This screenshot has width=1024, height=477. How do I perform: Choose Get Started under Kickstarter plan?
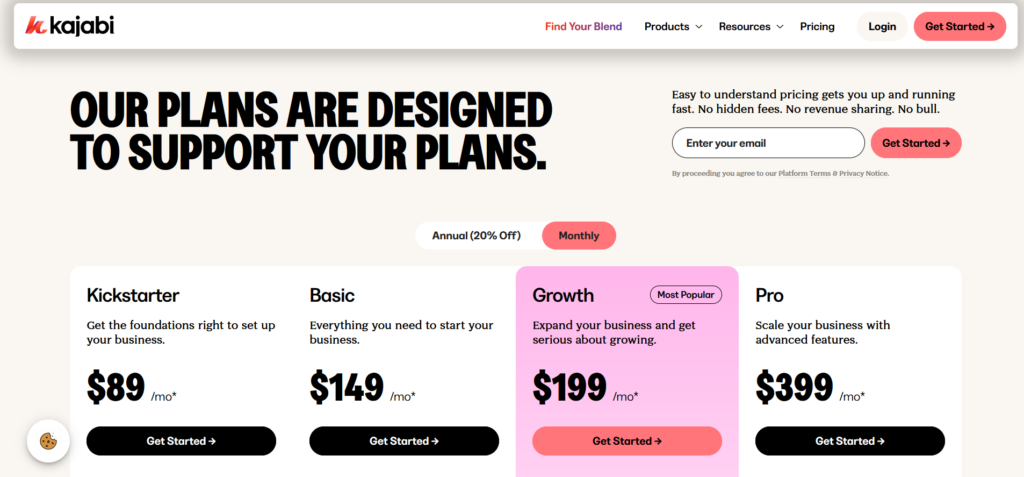coord(181,441)
